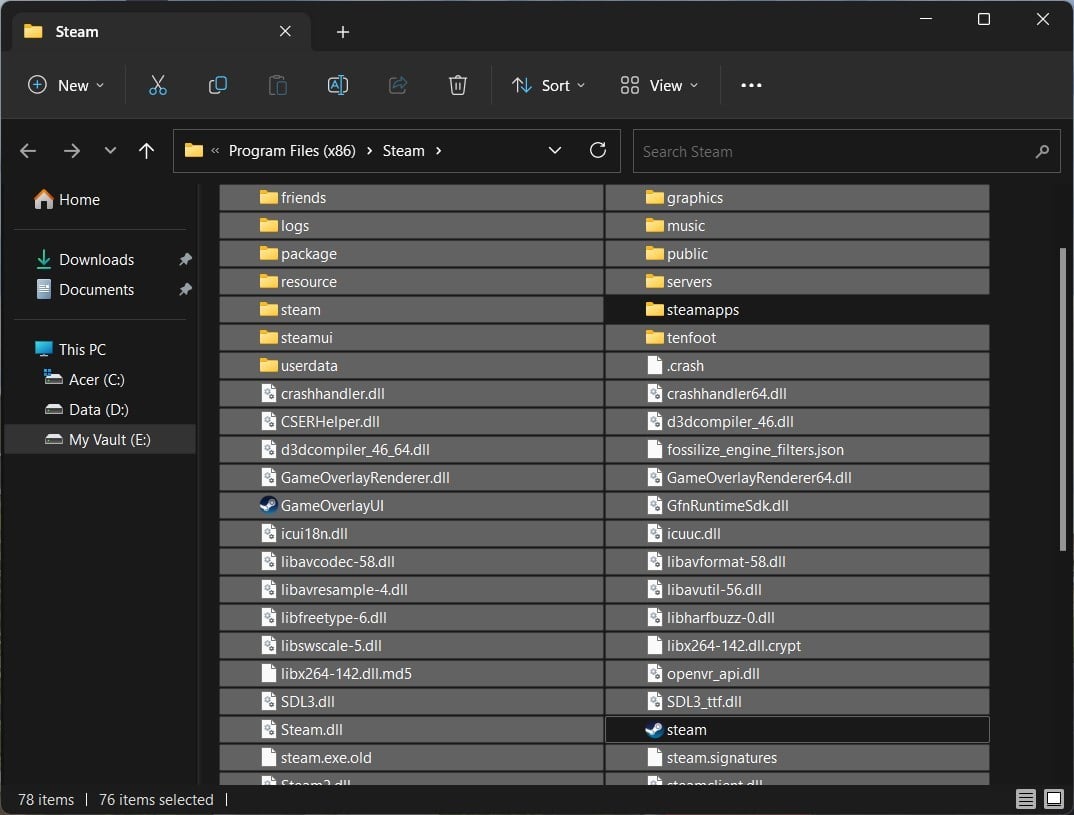The image size is (1074, 815).
Task: Open the View layout dropdown
Action: (x=659, y=85)
